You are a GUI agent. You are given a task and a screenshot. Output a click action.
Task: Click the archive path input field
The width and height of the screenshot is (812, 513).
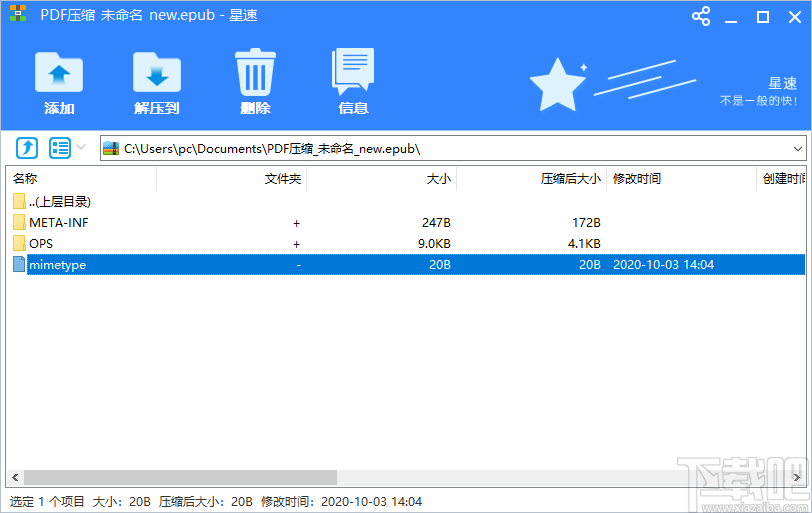(x=453, y=149)
